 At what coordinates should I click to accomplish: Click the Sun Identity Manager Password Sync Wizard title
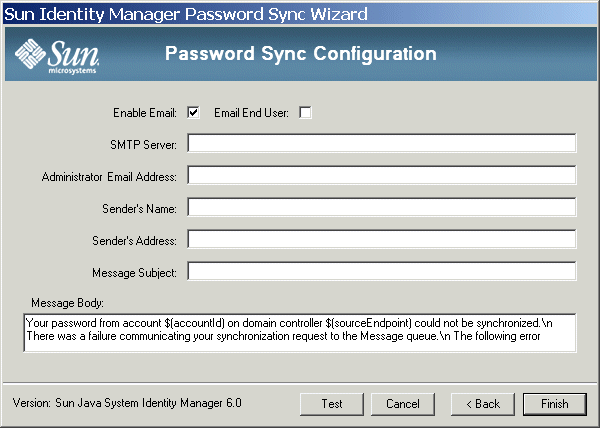186,14
